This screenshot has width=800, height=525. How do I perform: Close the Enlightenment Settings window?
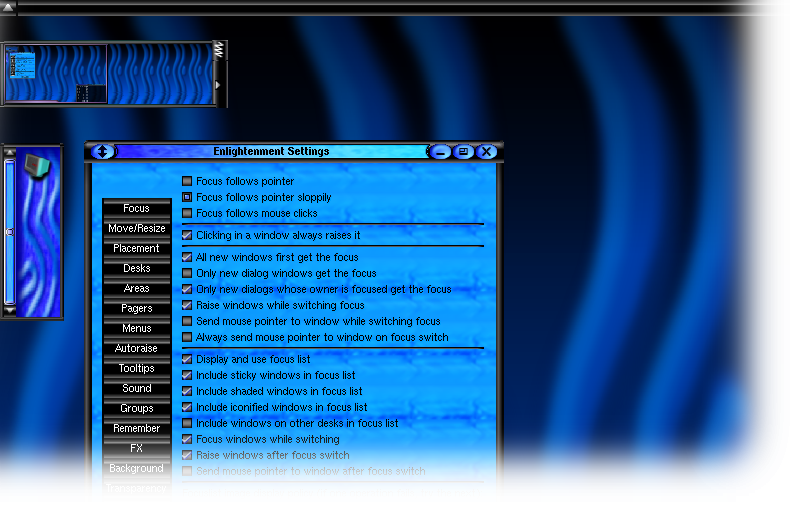coord(486,152)
